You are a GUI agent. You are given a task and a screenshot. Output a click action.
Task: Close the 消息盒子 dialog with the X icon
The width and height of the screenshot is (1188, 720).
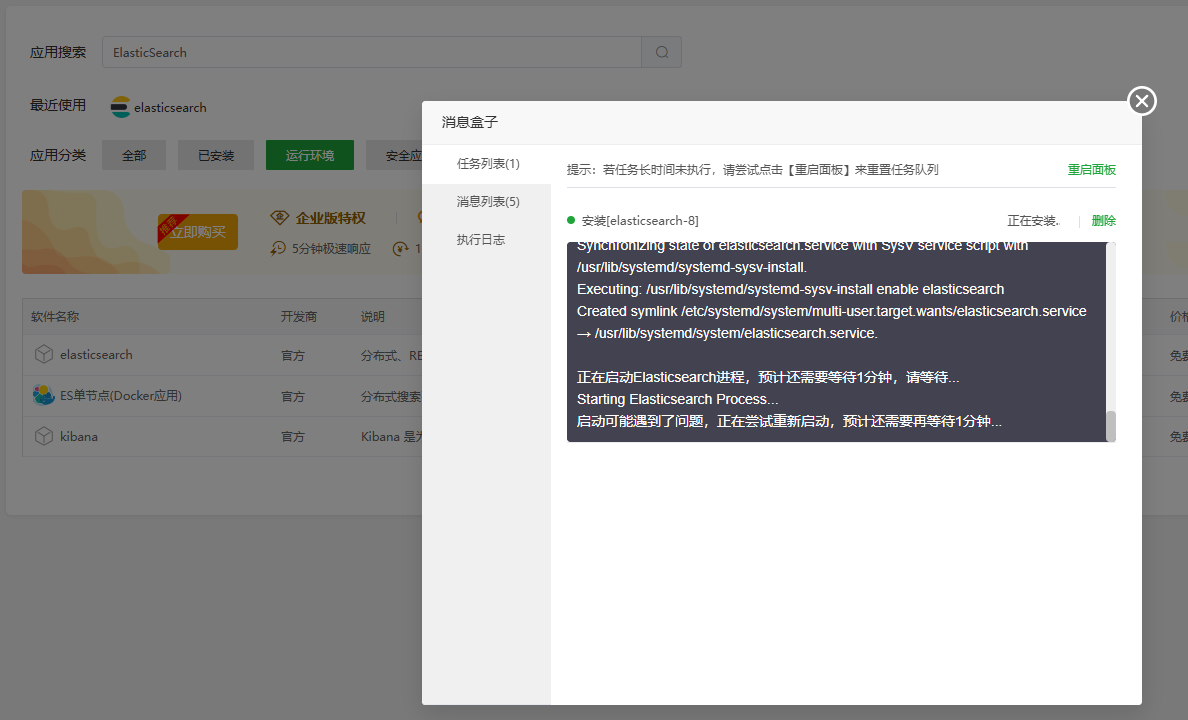(1142, 101)
